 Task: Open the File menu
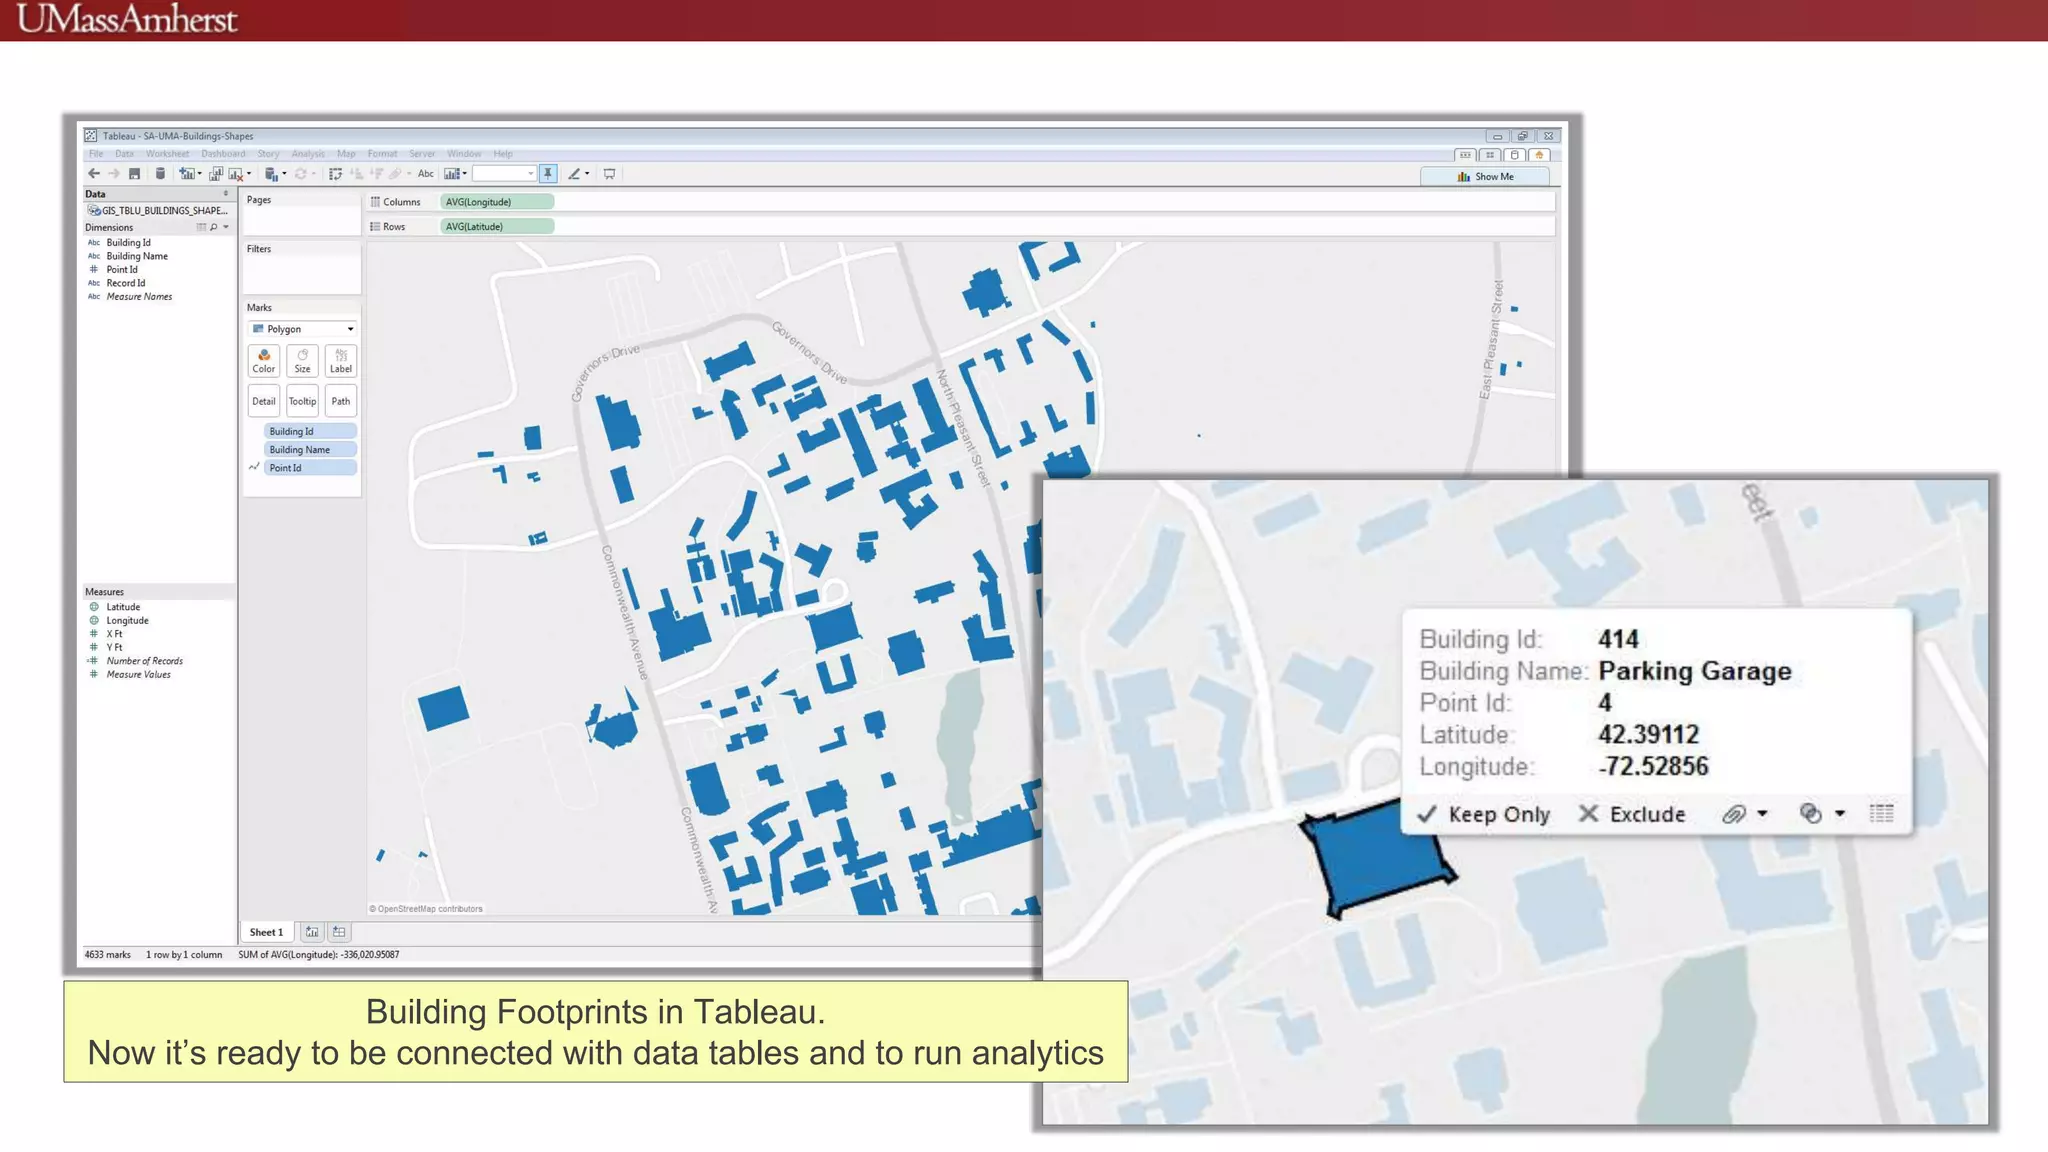click(x=96, y=154)
